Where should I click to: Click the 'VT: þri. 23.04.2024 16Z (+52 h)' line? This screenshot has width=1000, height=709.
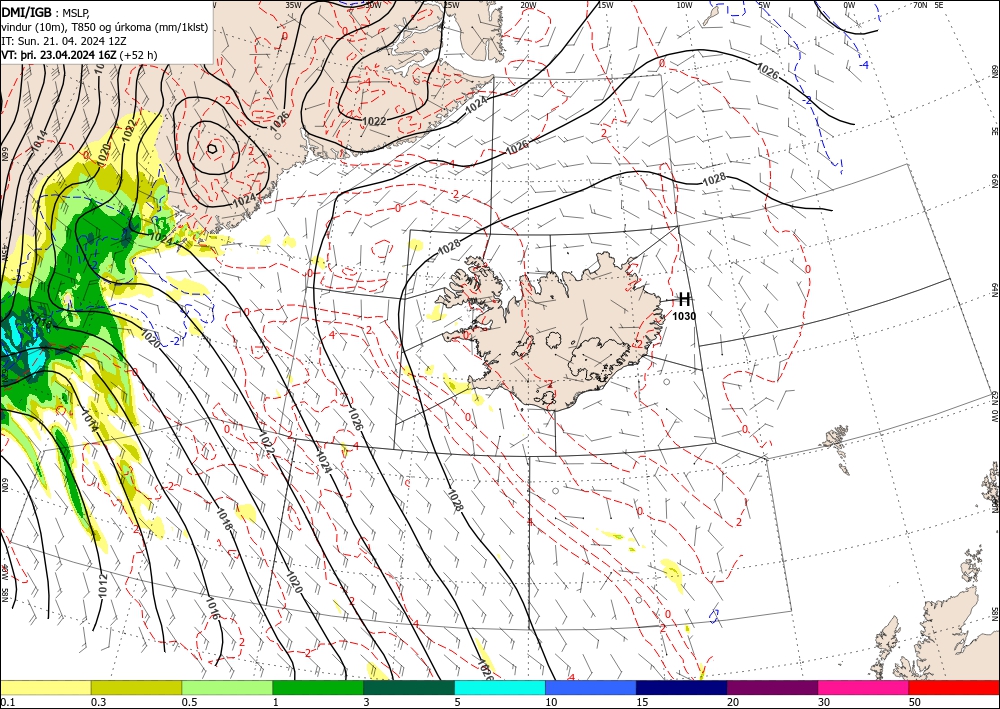point(79,55)
